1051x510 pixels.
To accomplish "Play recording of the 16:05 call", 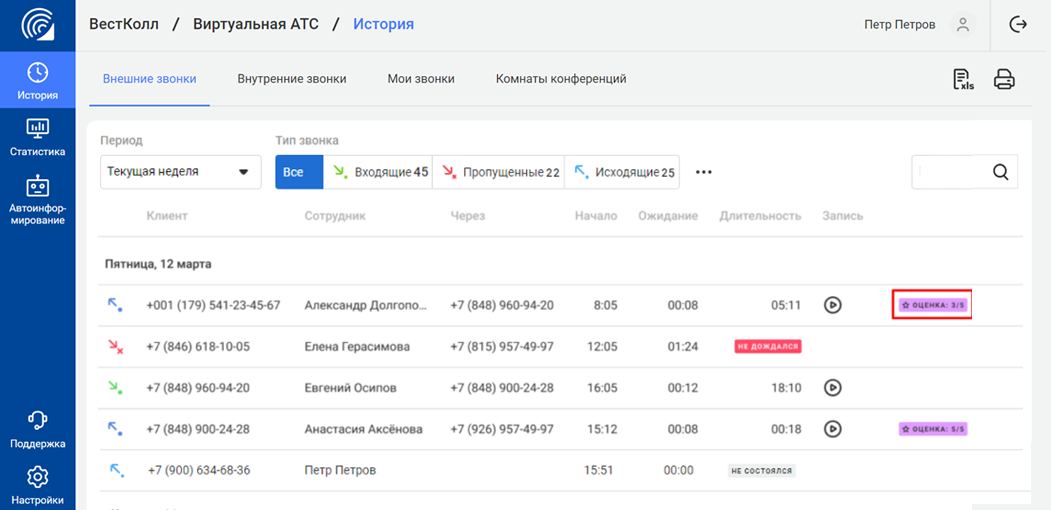I will point(832,388).
